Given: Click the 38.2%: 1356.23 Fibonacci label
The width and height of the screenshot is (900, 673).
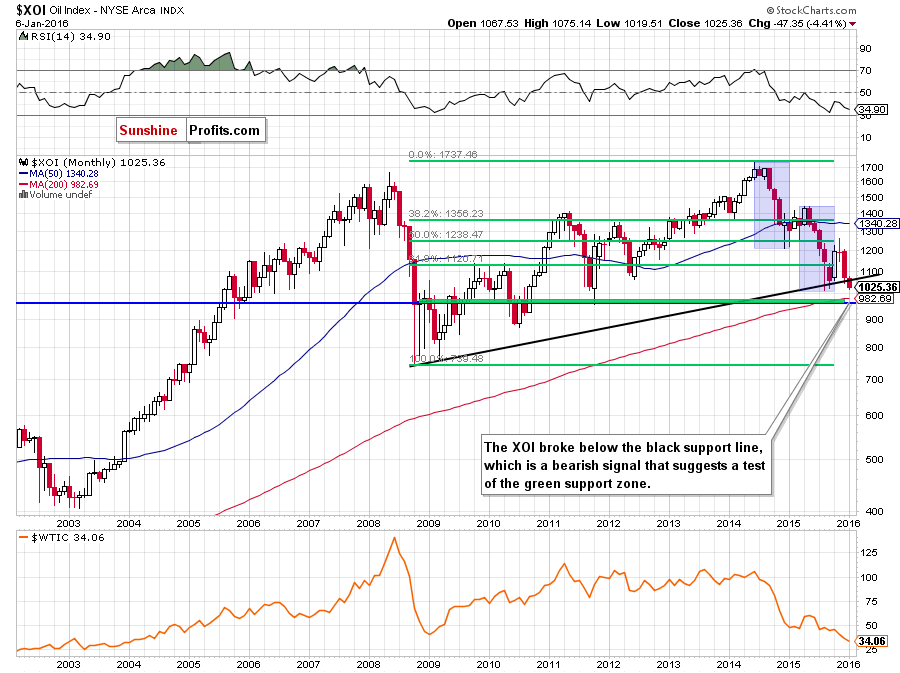Looking at the screenshot, I should 446,213.
